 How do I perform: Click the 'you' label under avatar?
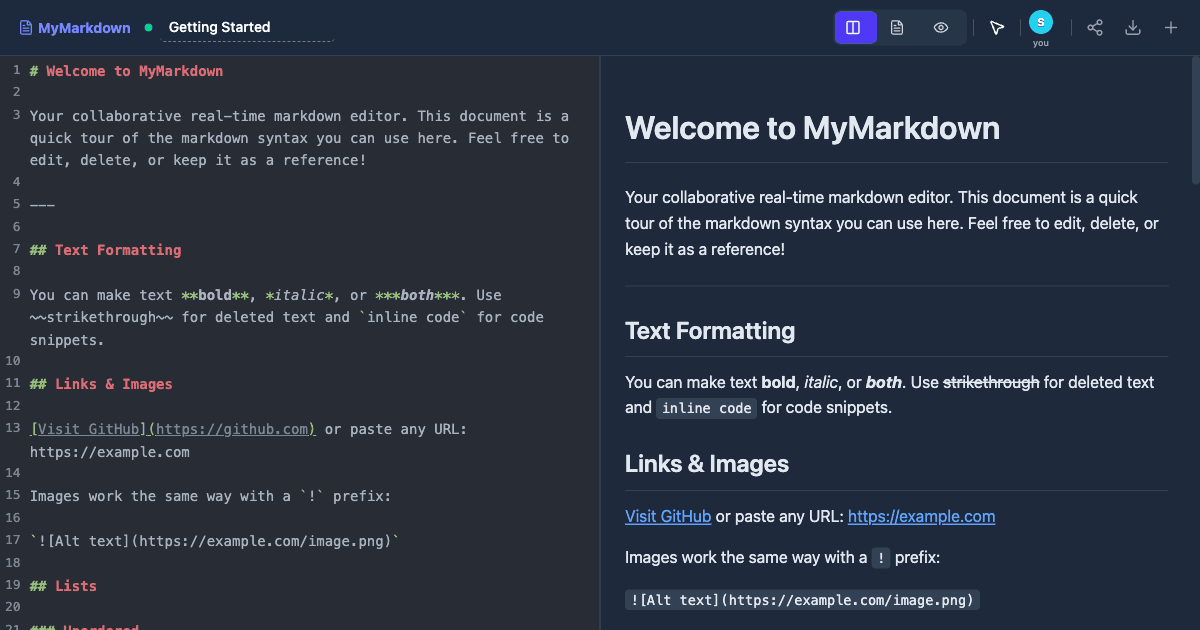(x=1041, y=43)
